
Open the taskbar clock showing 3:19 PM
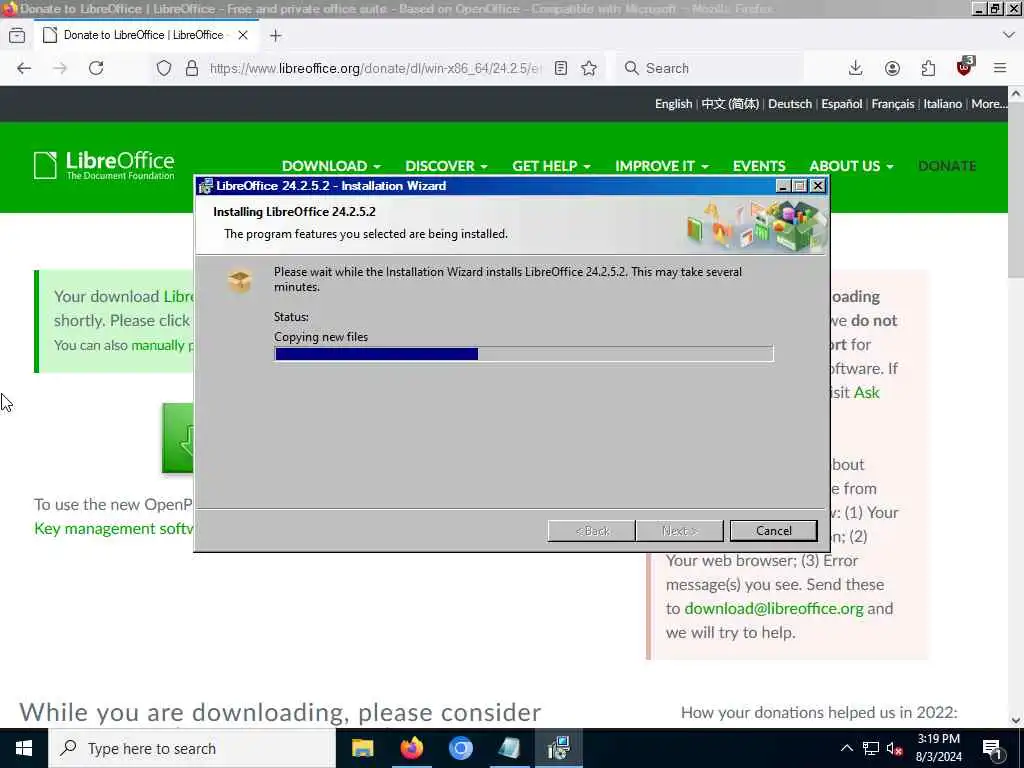938,748
